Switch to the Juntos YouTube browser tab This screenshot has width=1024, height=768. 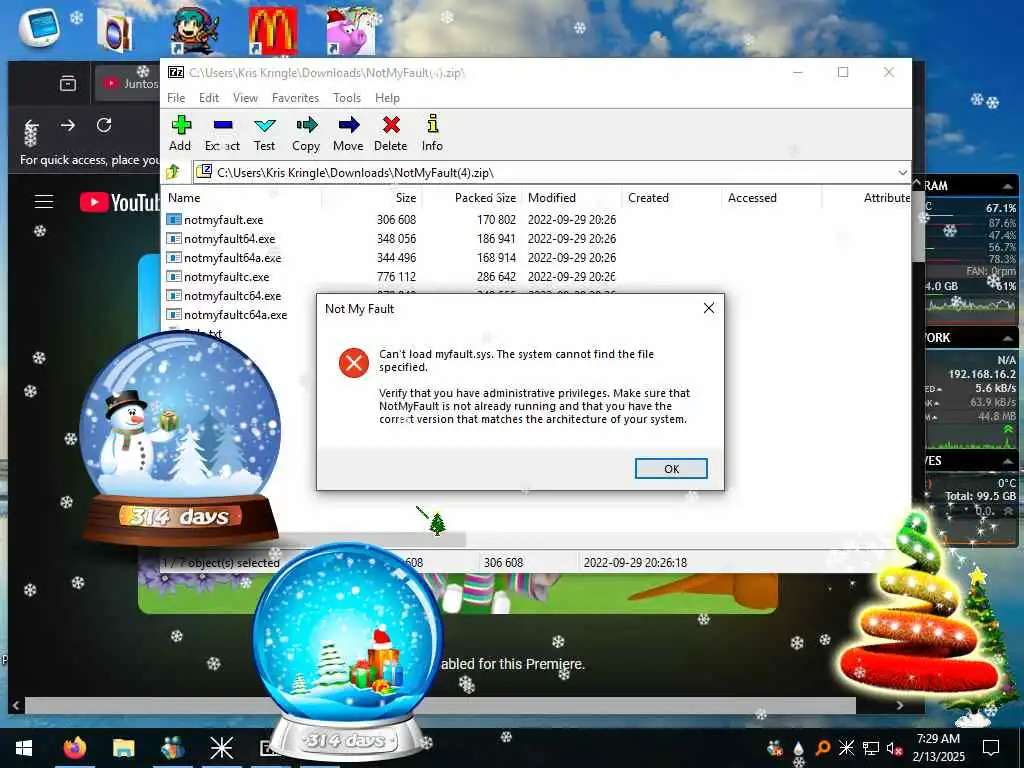[x=129, y=84]
